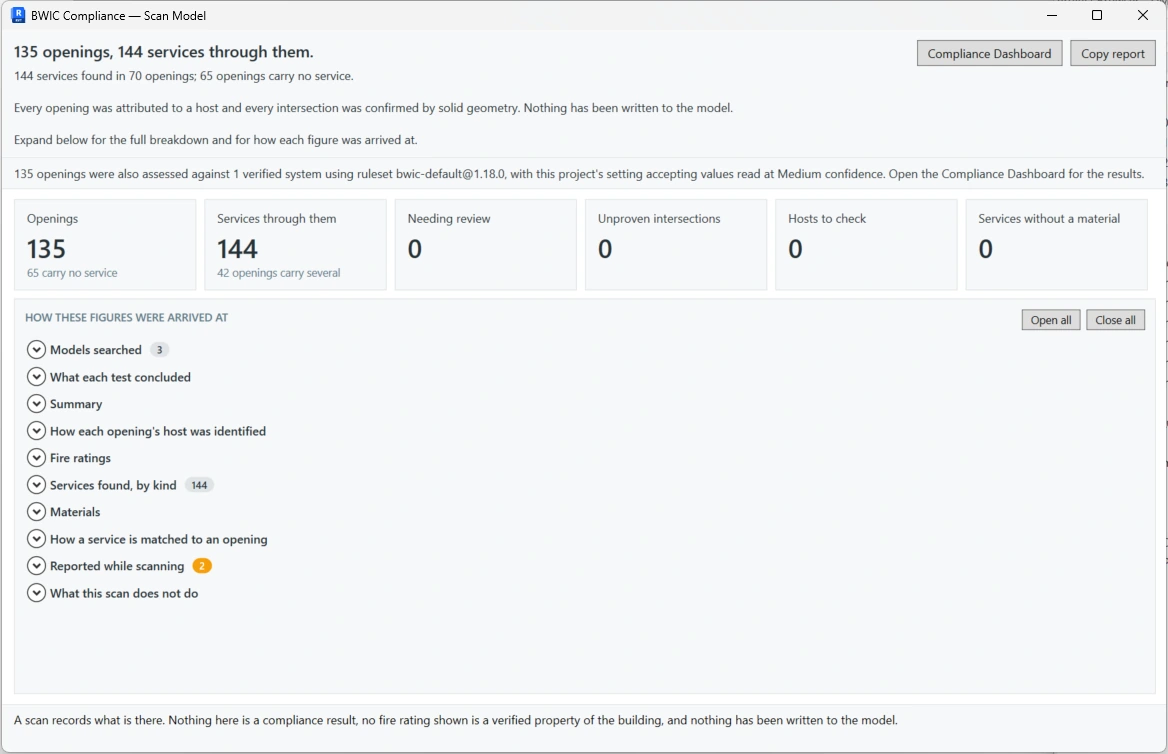Select the Services through them card
The image size is (1168, 754).
coord(296,244)
